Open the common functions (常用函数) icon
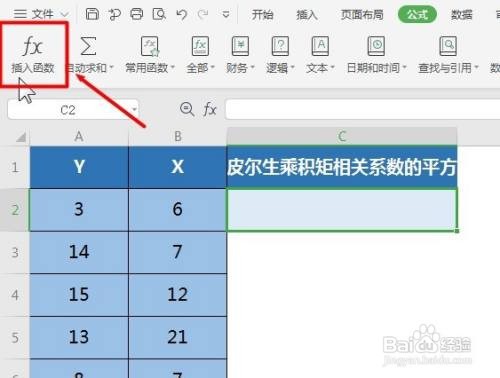 [x=150, y=46]
